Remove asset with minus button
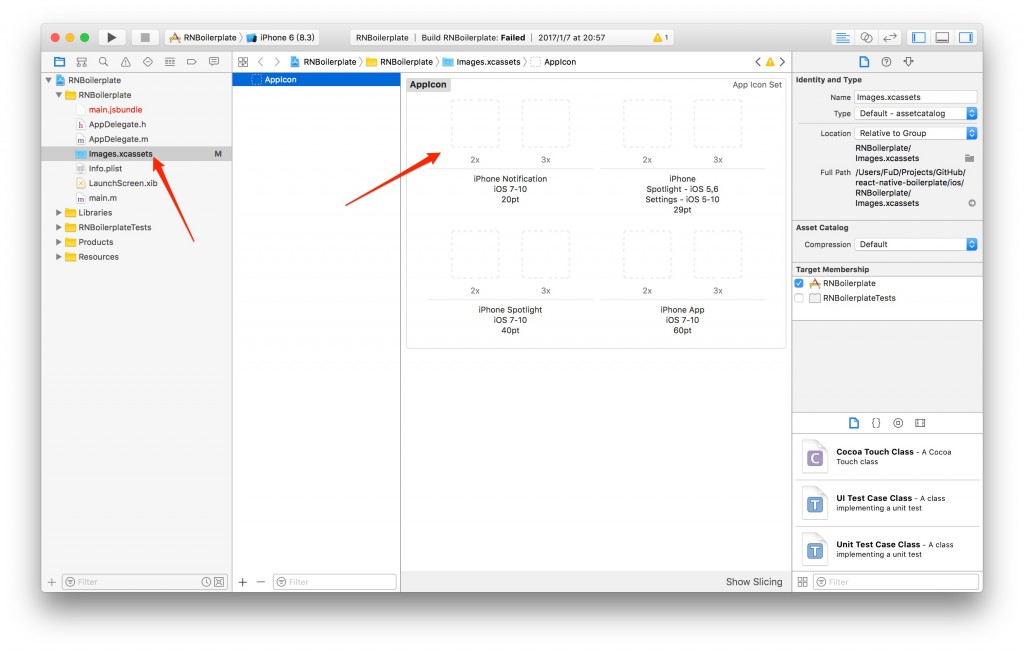The width and height of the screenshot is (1024, 651). click(x=261, y=582)
